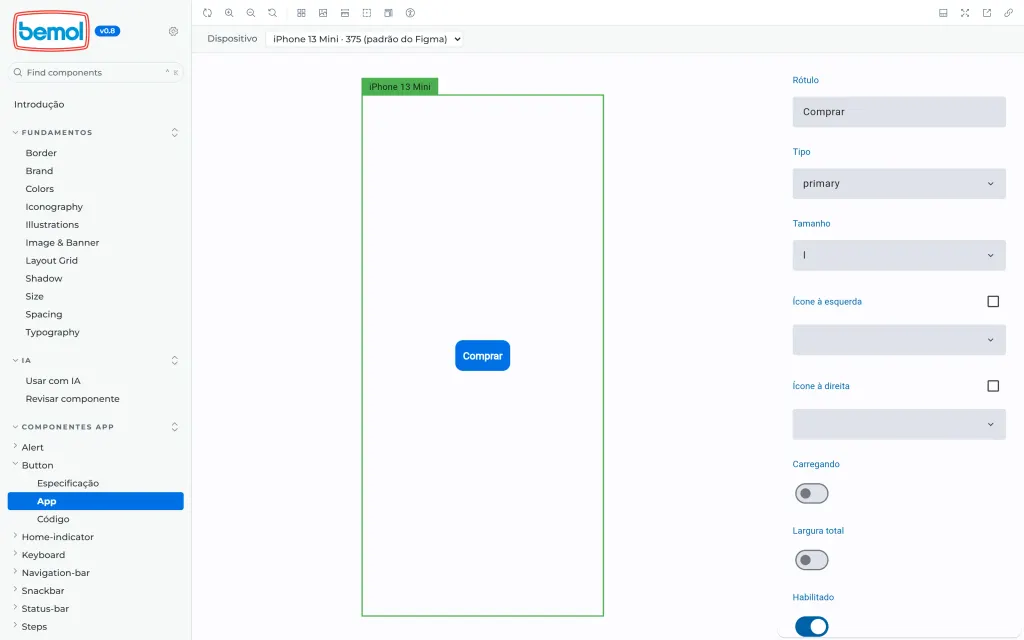Click the blue Comprar button
Viewport: 1024px width, 640px height.
(483, 356)
